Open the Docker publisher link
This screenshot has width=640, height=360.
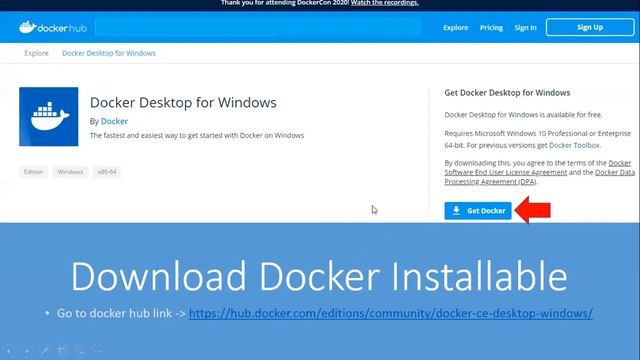click(x=114, y=121)
